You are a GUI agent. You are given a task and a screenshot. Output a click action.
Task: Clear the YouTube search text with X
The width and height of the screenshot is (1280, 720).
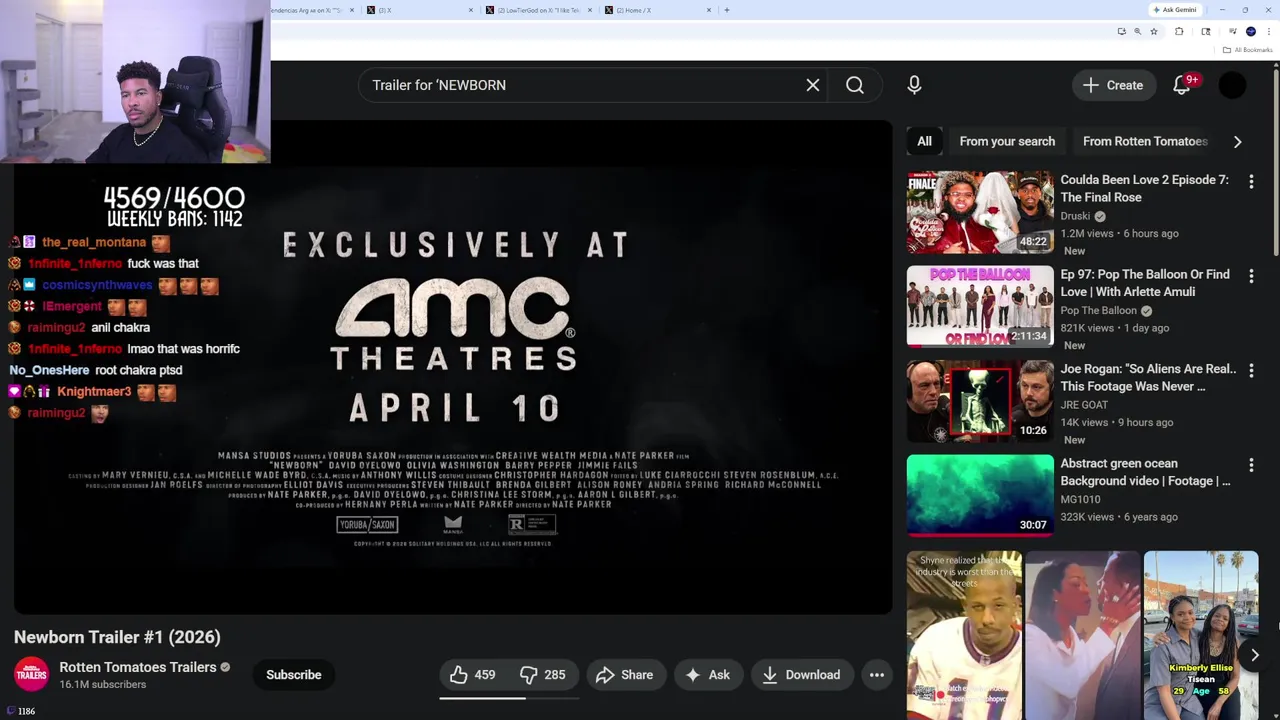(x=813, y=85)
